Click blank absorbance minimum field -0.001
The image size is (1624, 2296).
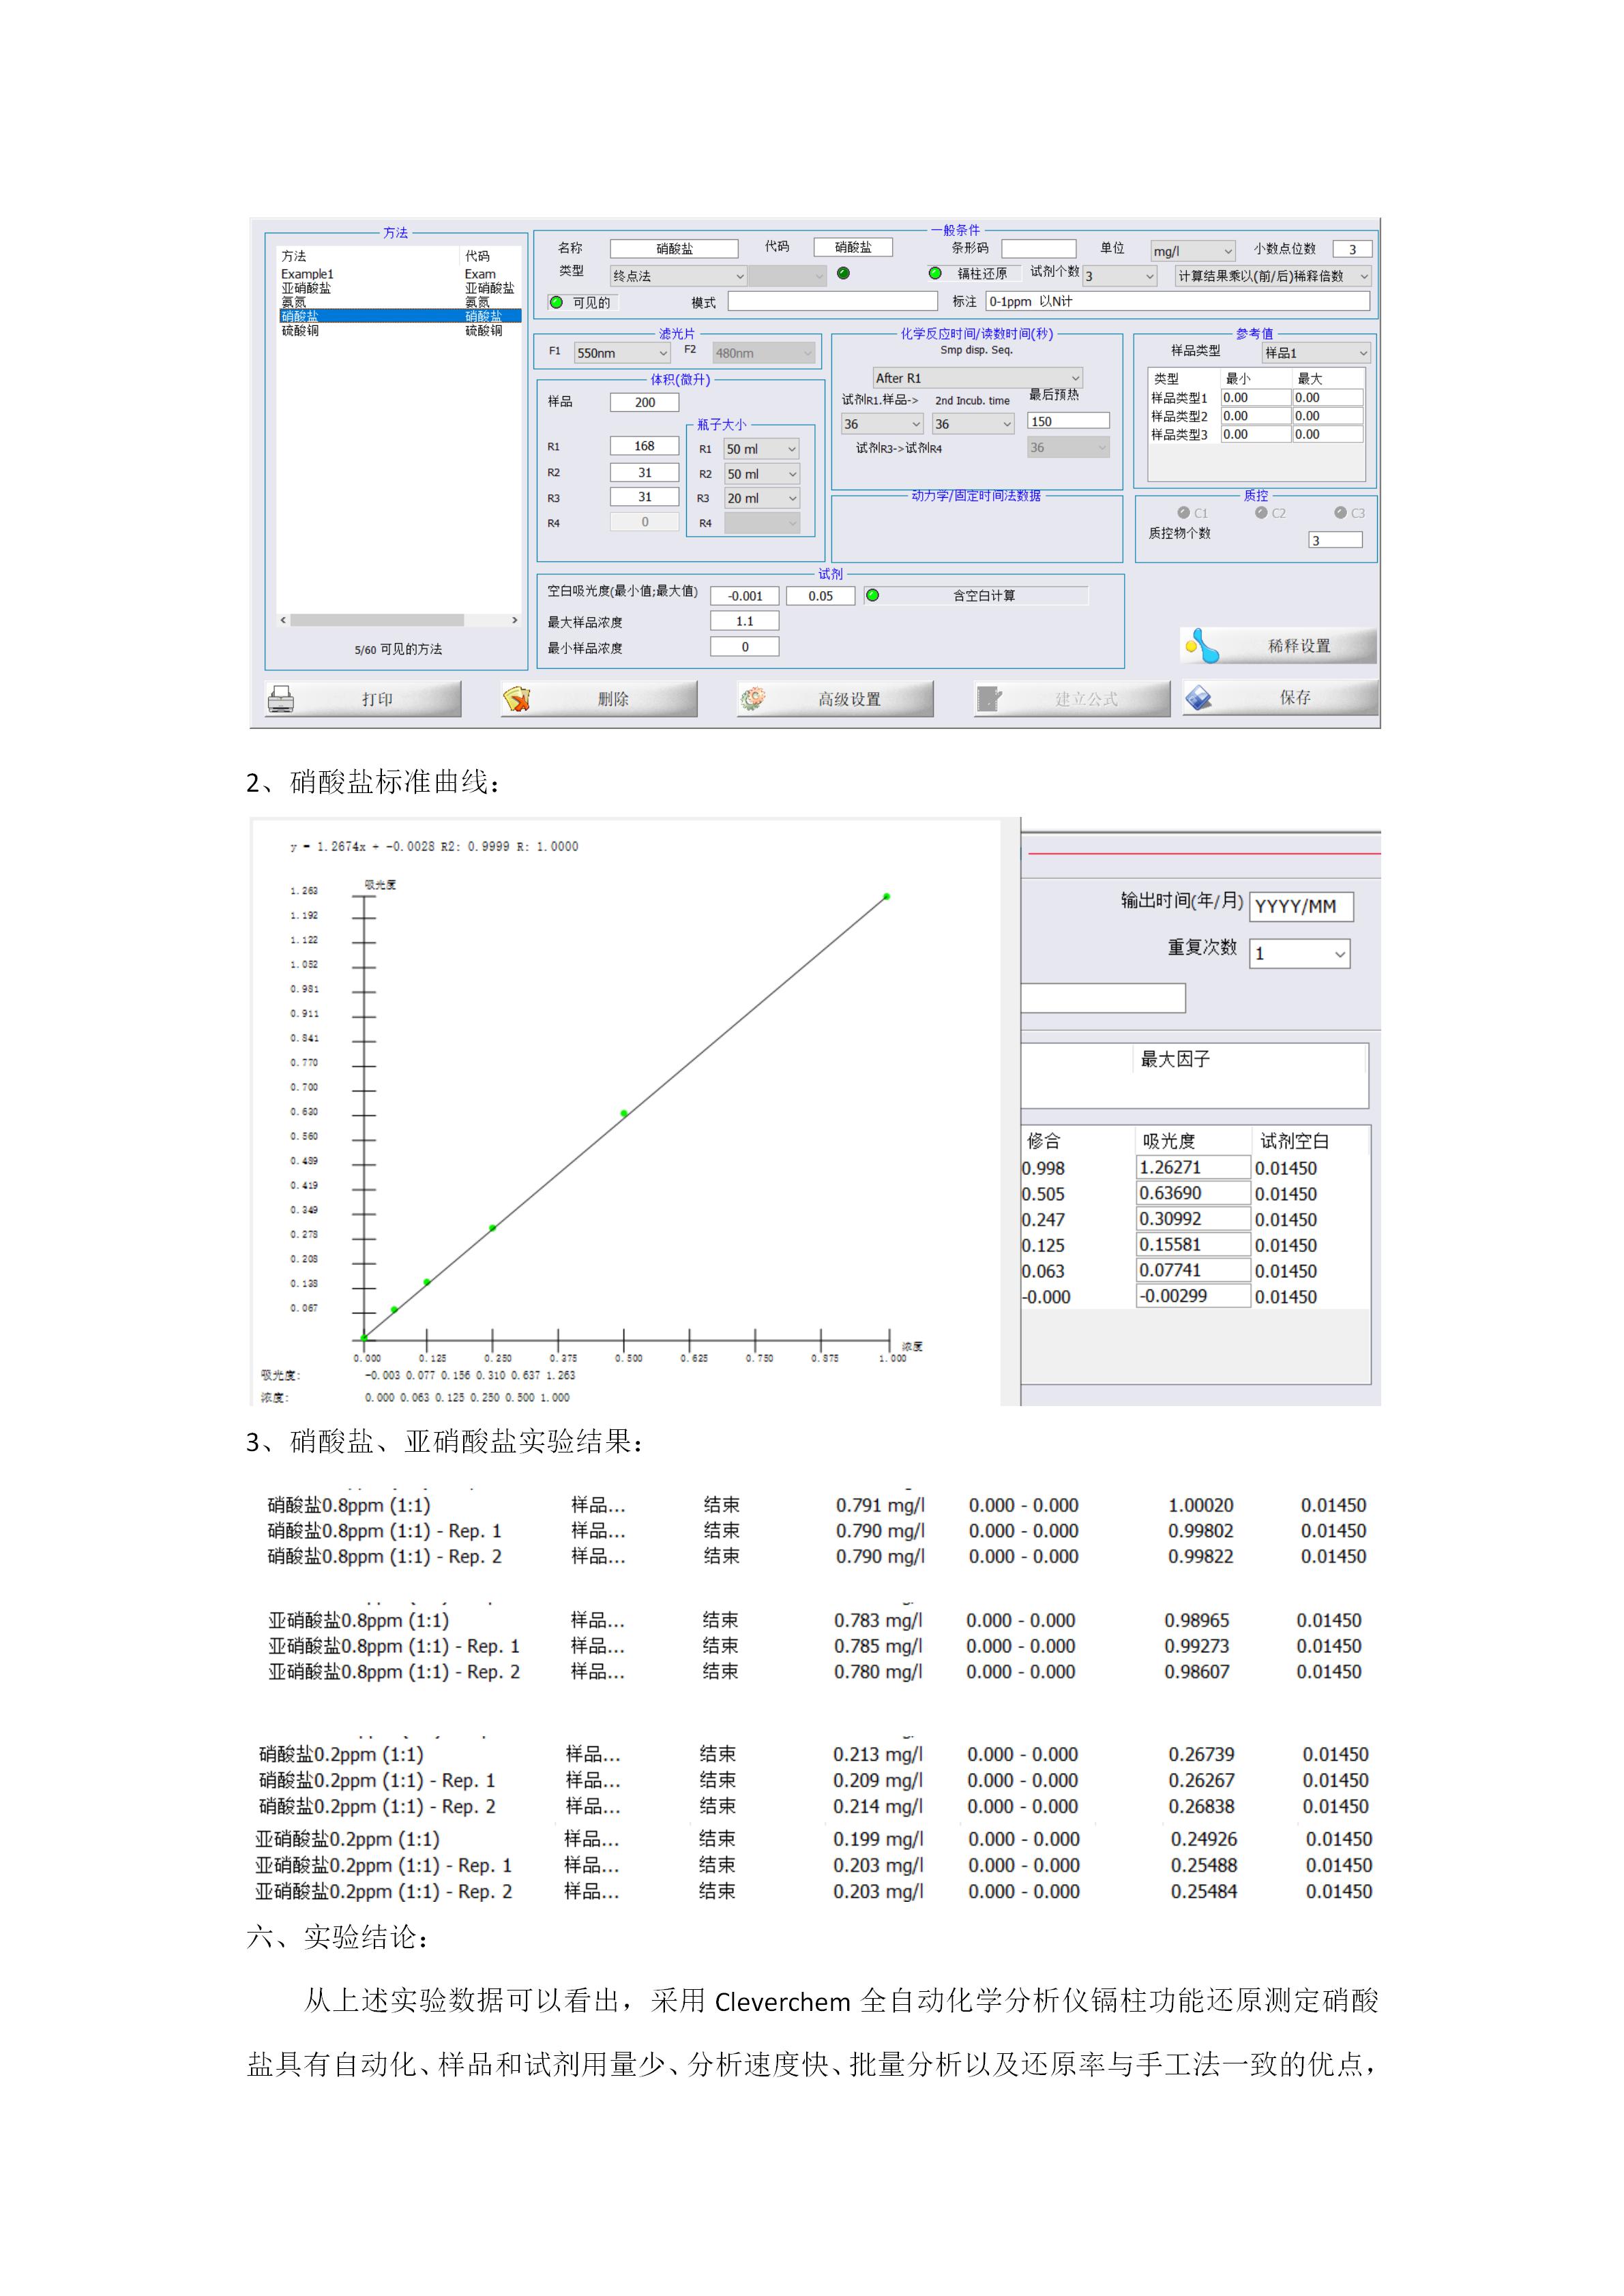tap(745, 596)
